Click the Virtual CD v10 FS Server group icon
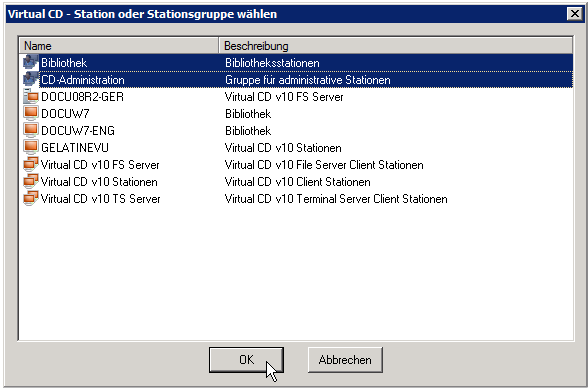 tap(31, 164)
